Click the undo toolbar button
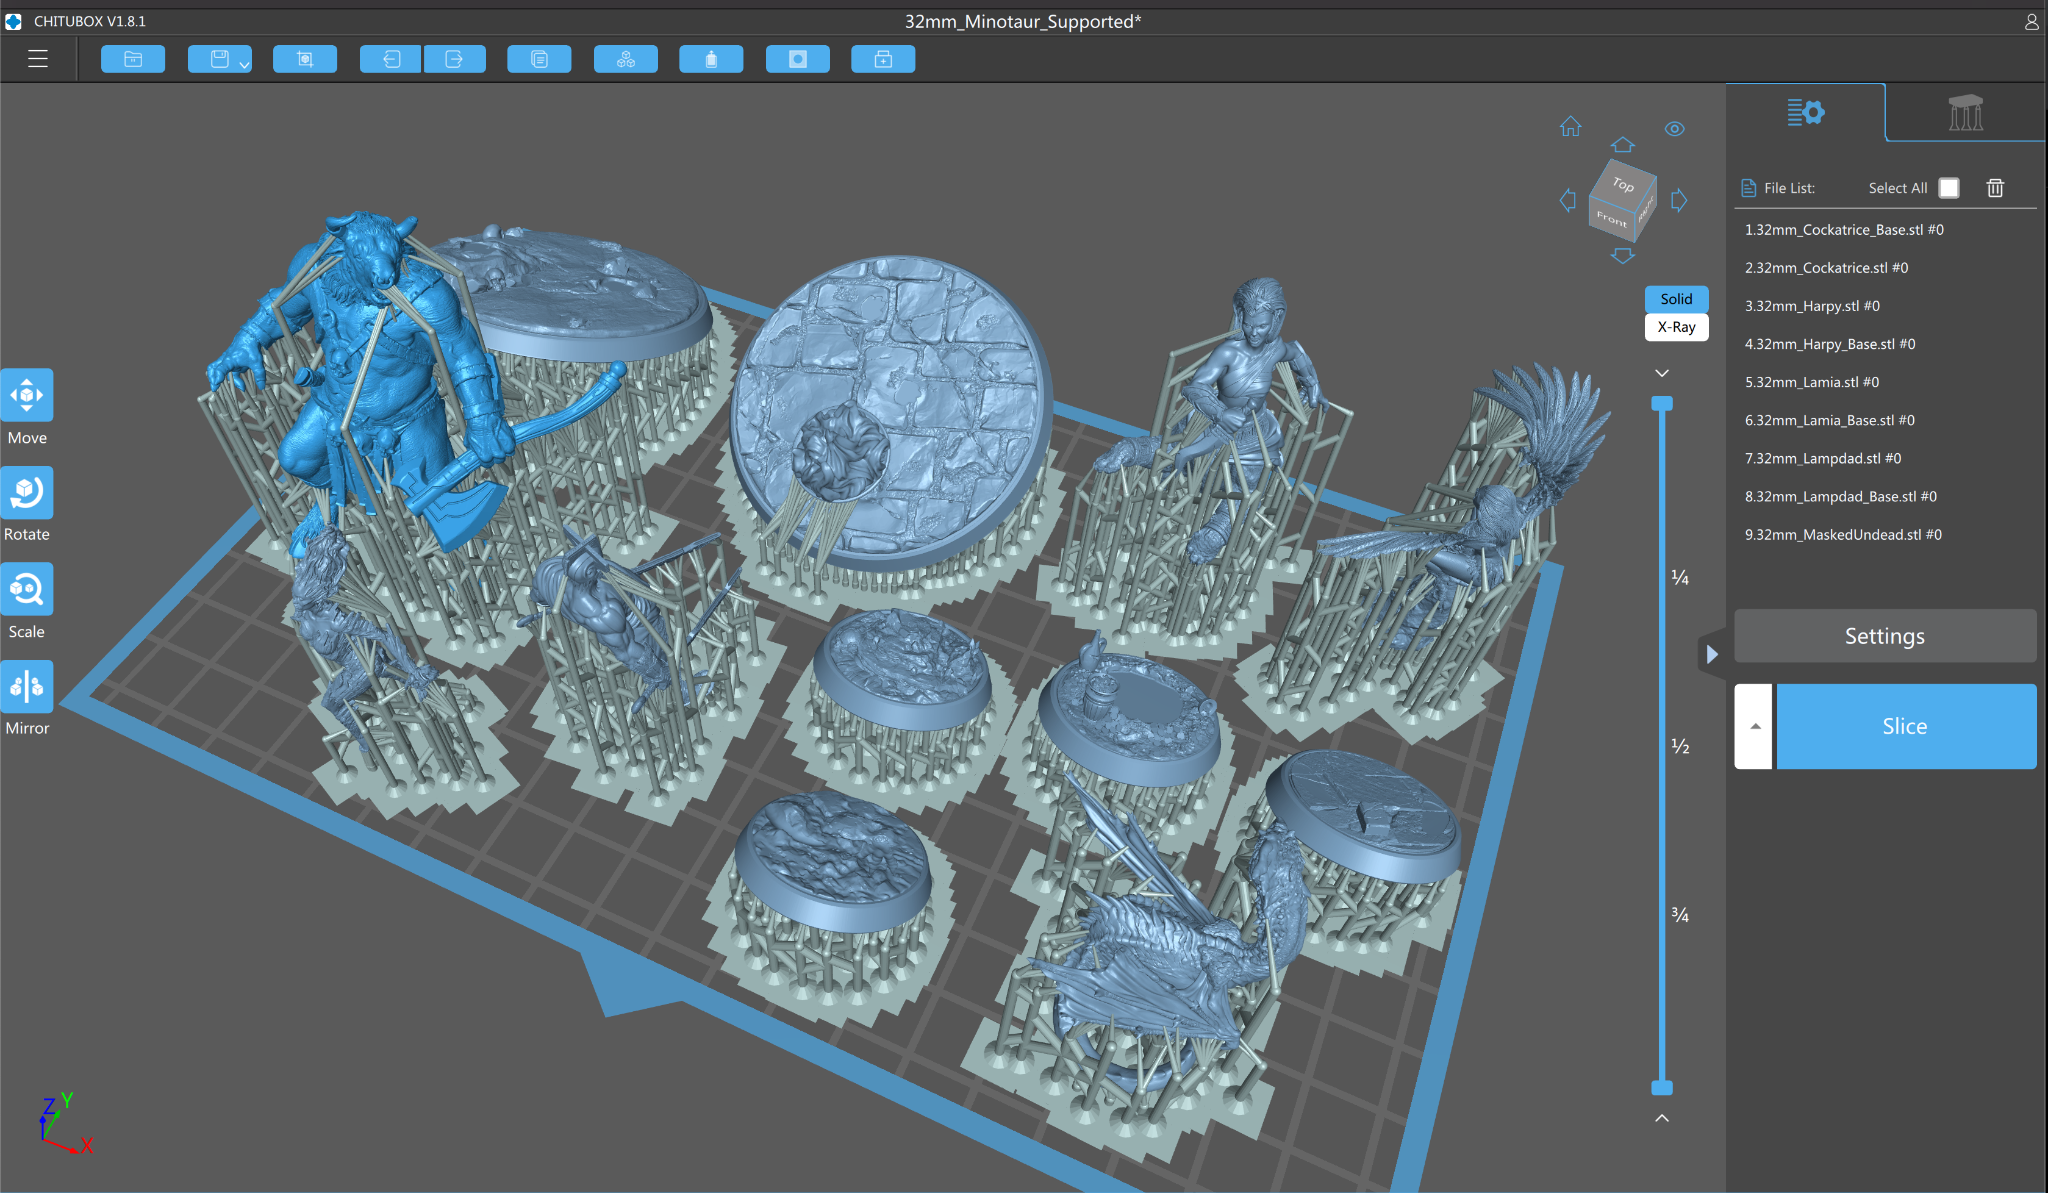The image size is (2048, 1193). tap(391, 59)
